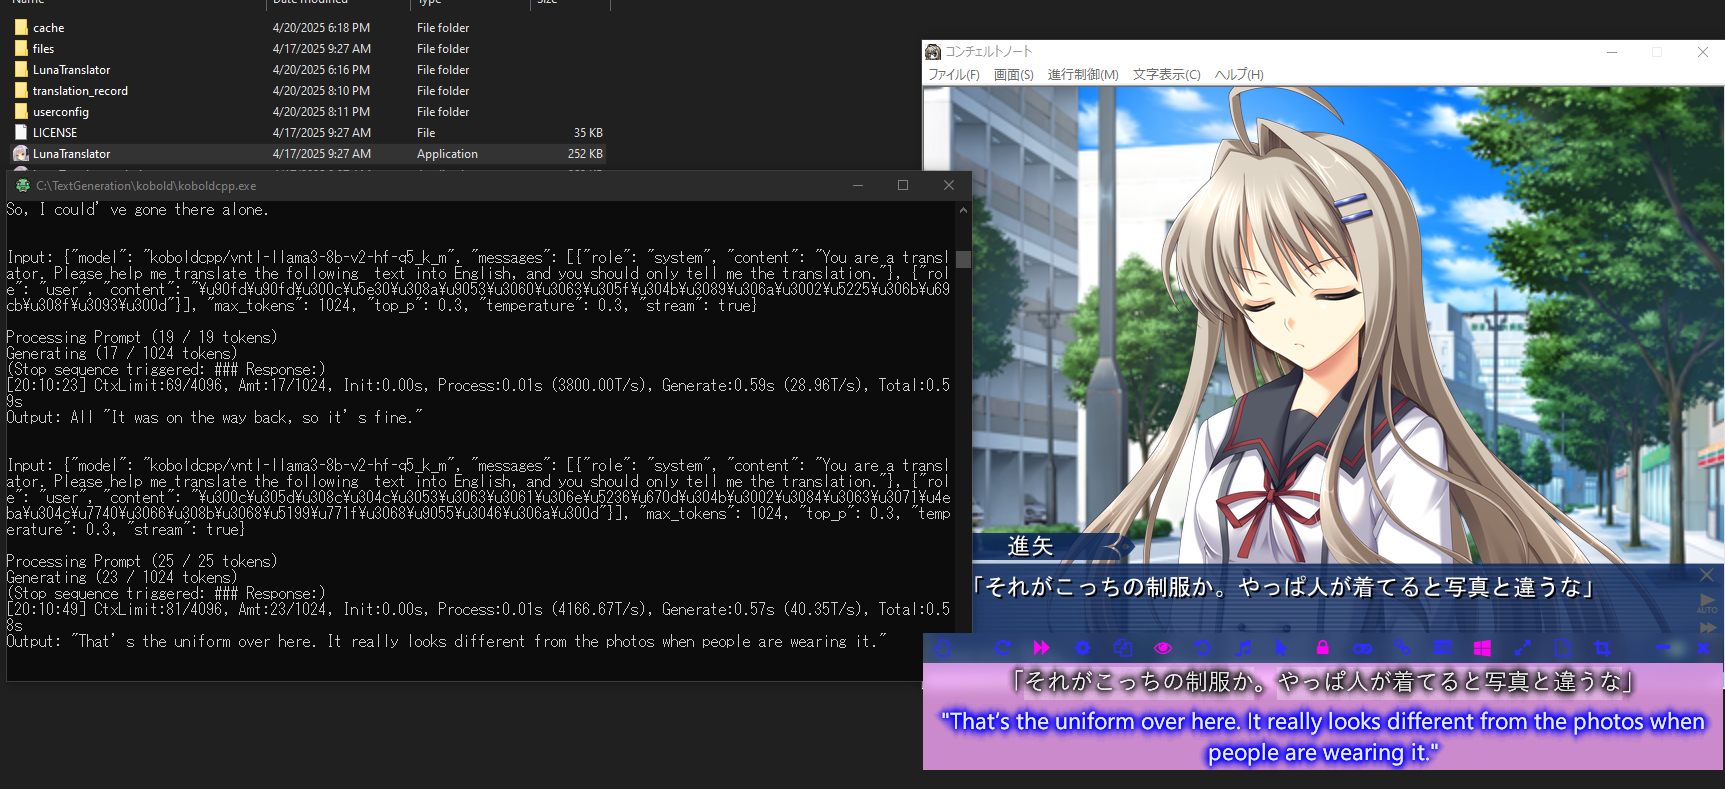Open the ヘルプ(H) menu

[x=1239, y=75]
